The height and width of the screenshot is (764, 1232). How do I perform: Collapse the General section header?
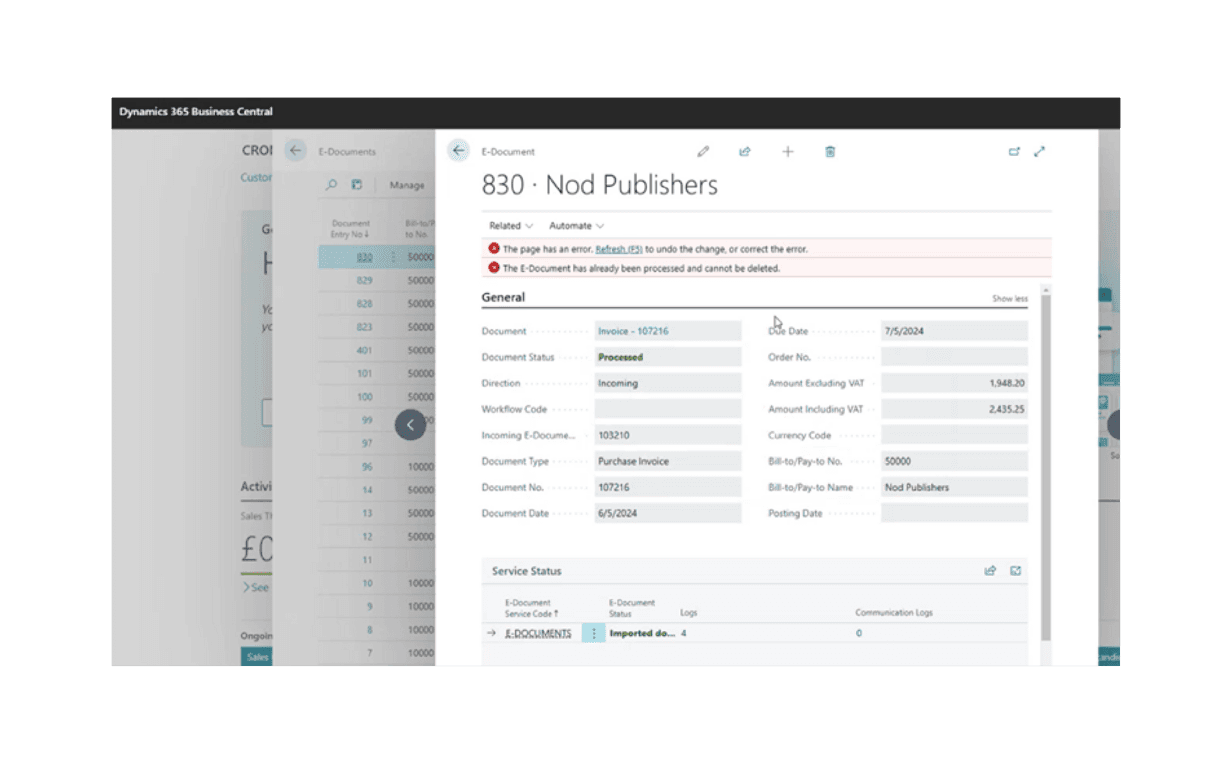click(503, 297)
